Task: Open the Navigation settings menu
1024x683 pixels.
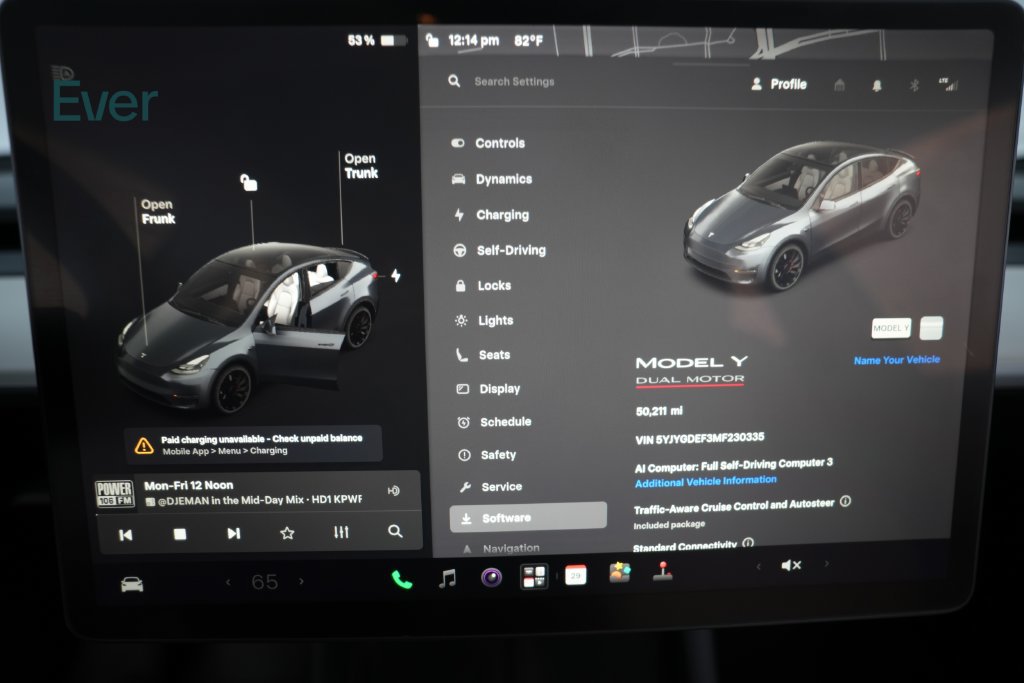Action: [501, 548]
